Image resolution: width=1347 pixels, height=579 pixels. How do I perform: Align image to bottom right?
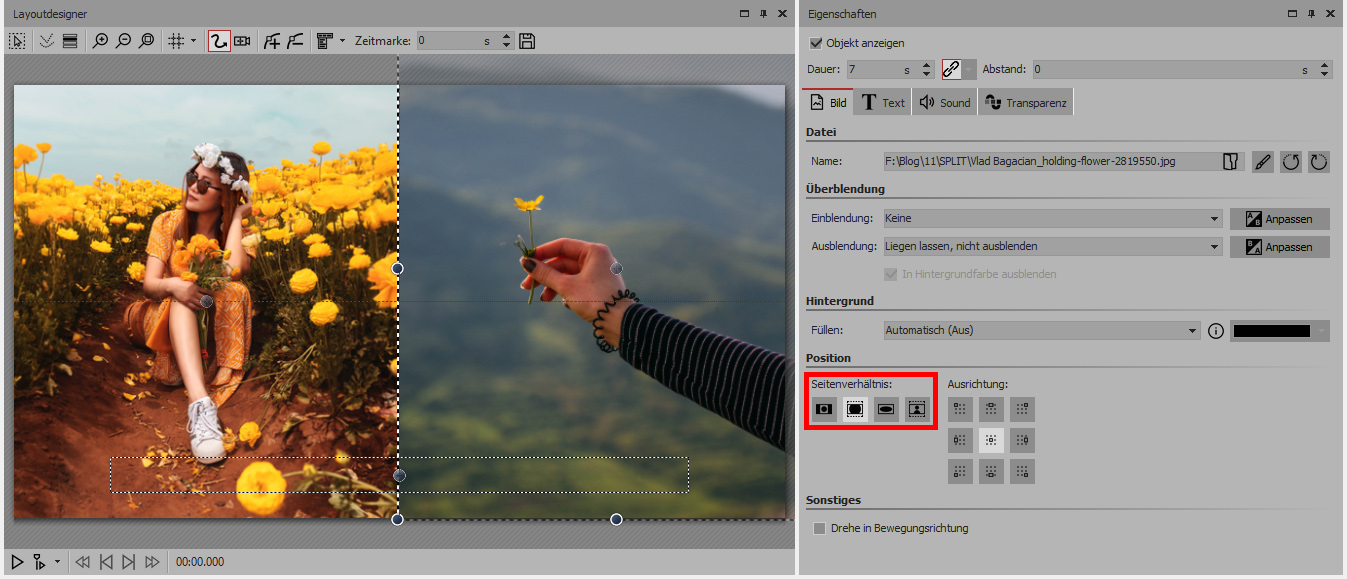point(1022,471)
